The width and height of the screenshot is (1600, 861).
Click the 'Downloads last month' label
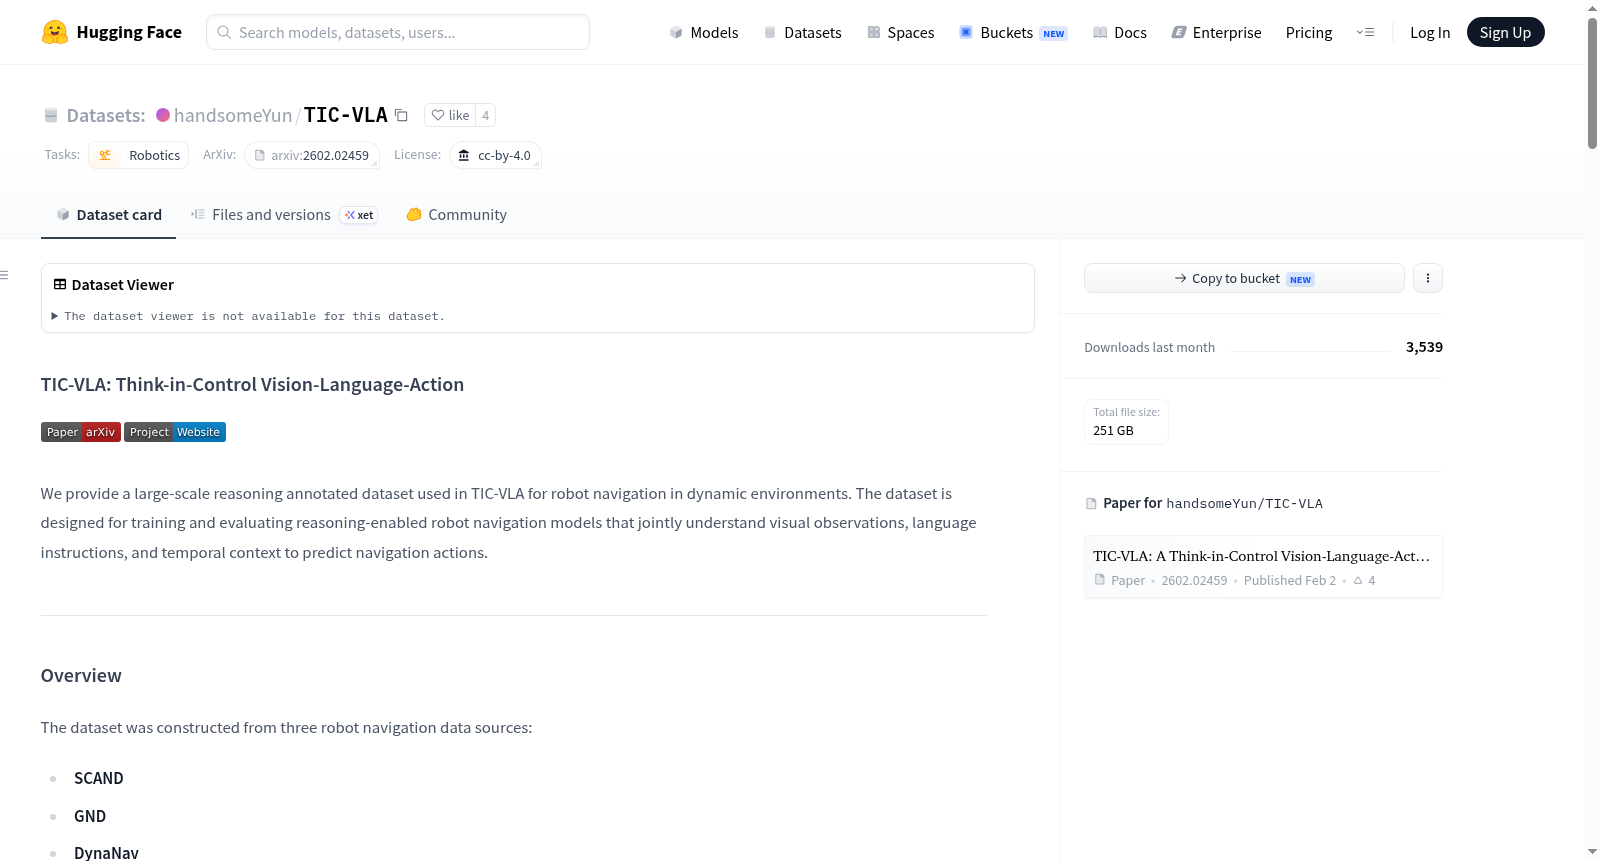[x=1150, y=348]
